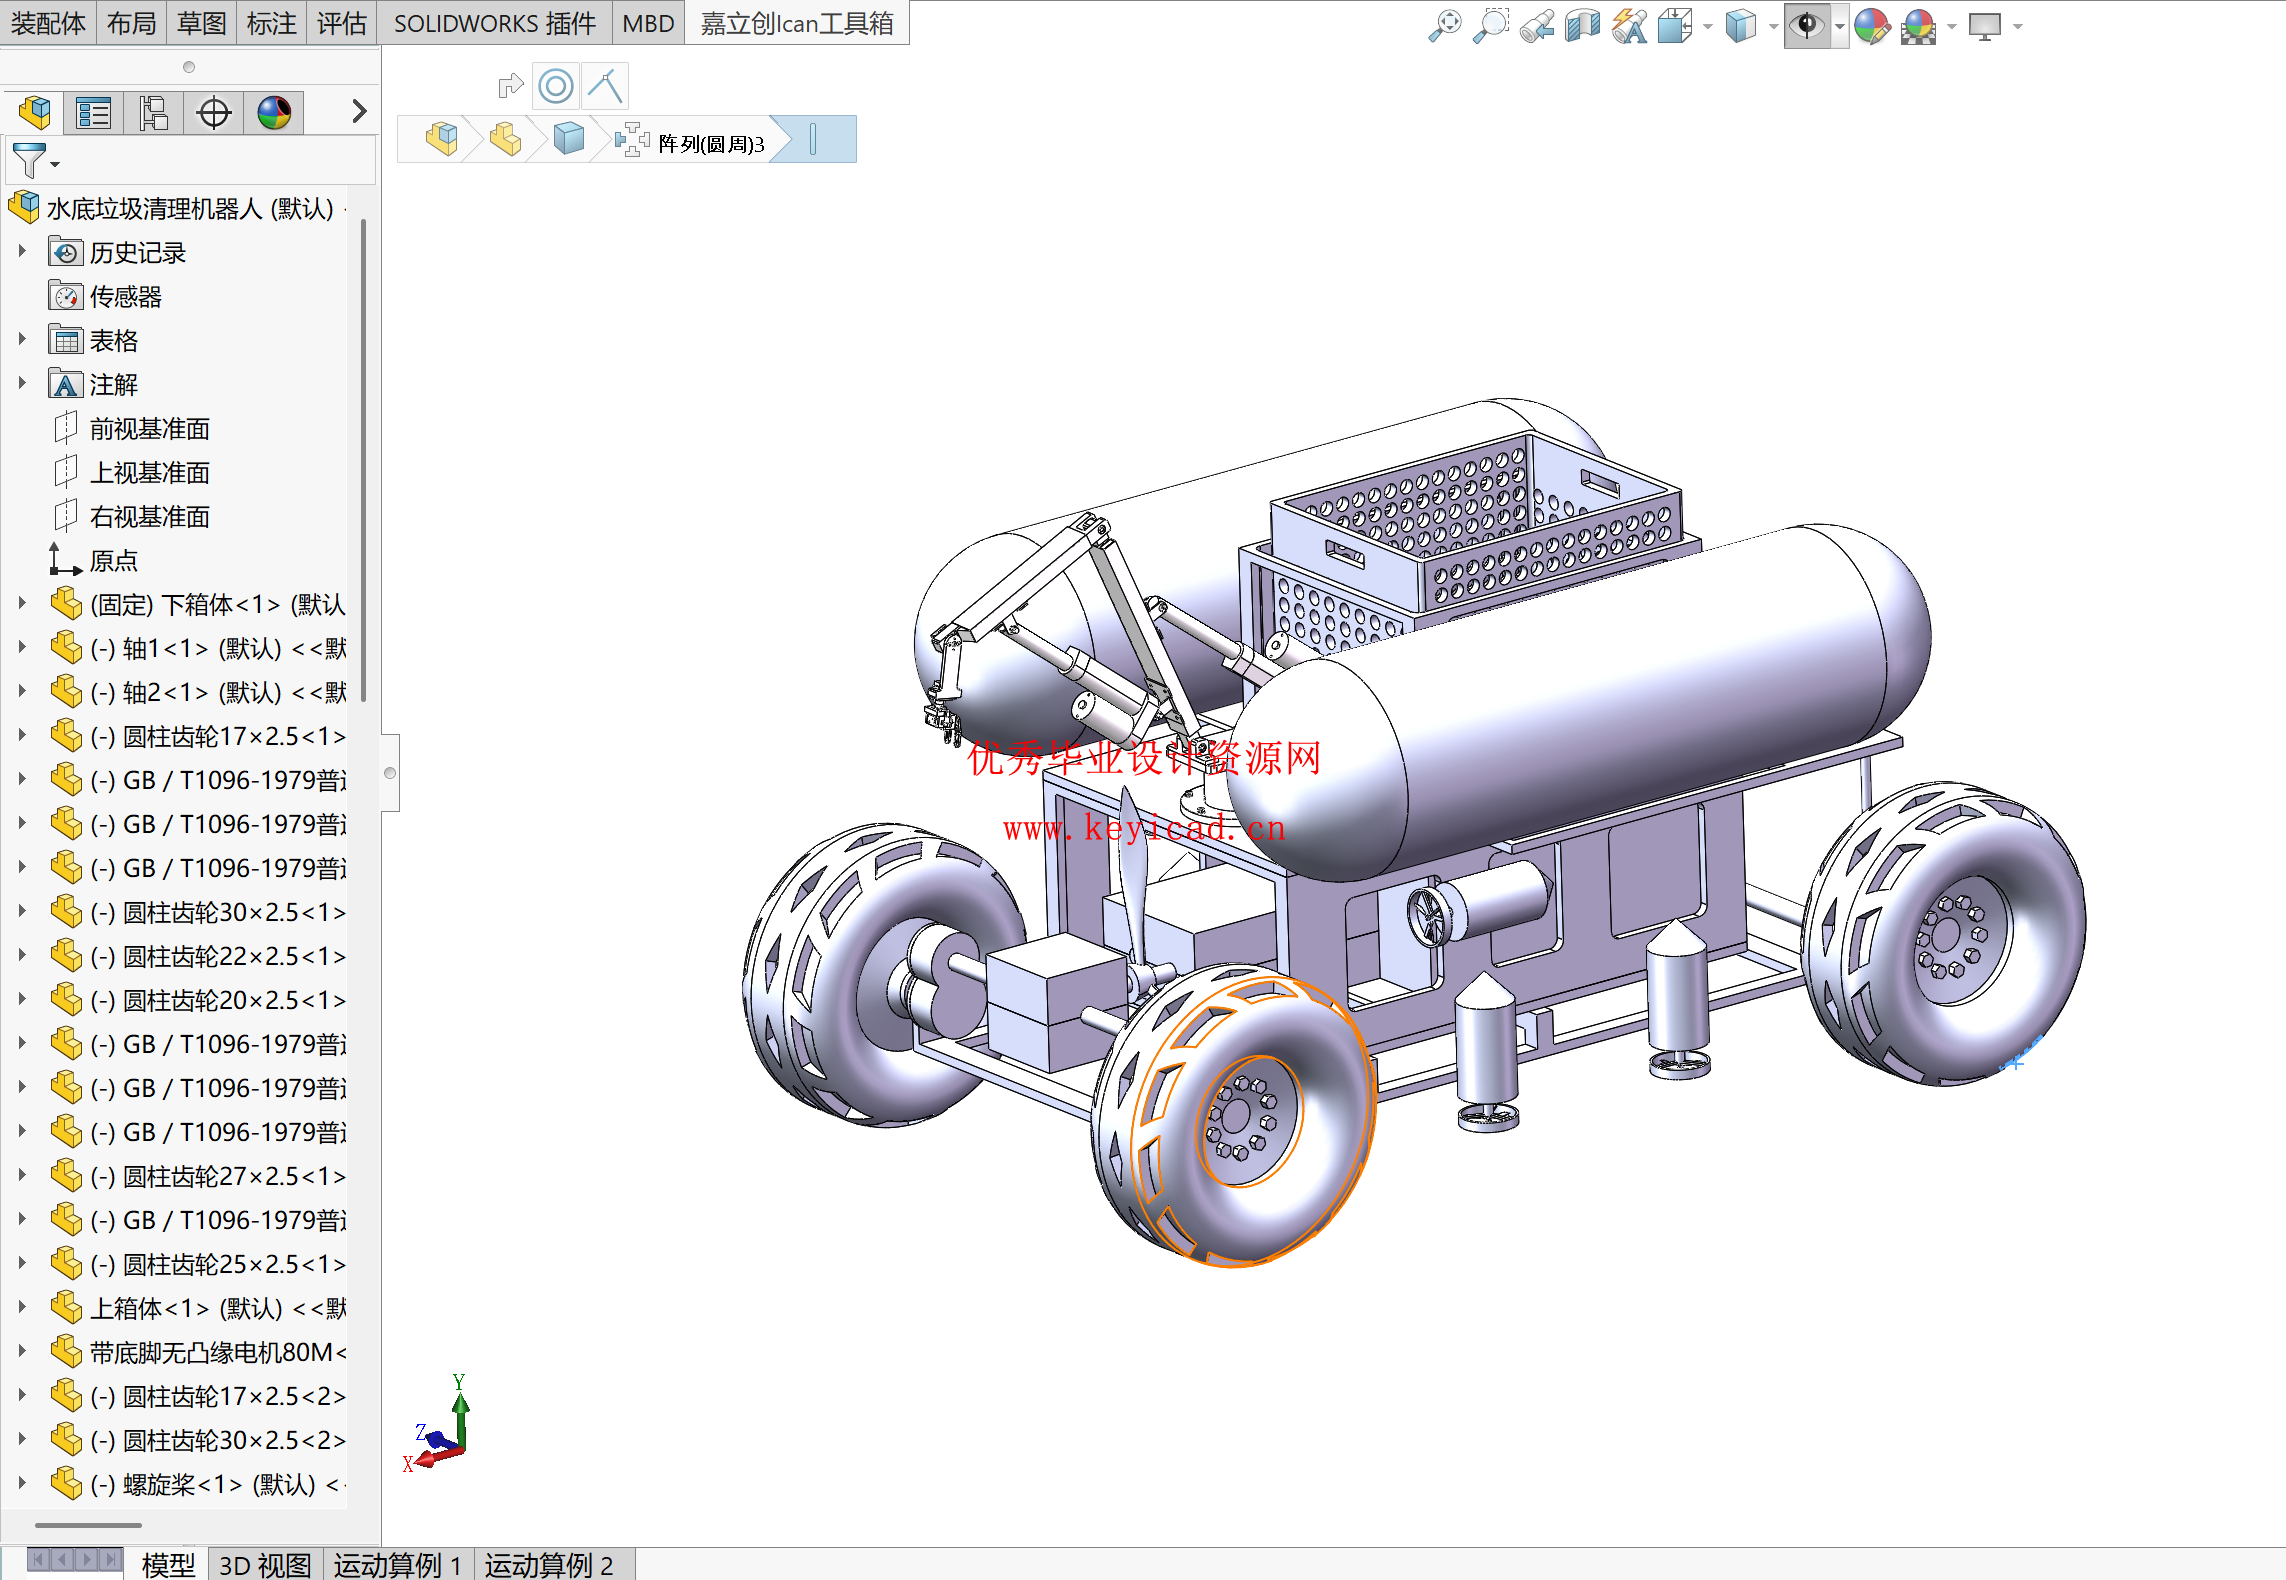Expand the (固定) 下箱体<1> component
Image resolution: width=2286 pixels, height=1580 pixels.
(22, 604)
